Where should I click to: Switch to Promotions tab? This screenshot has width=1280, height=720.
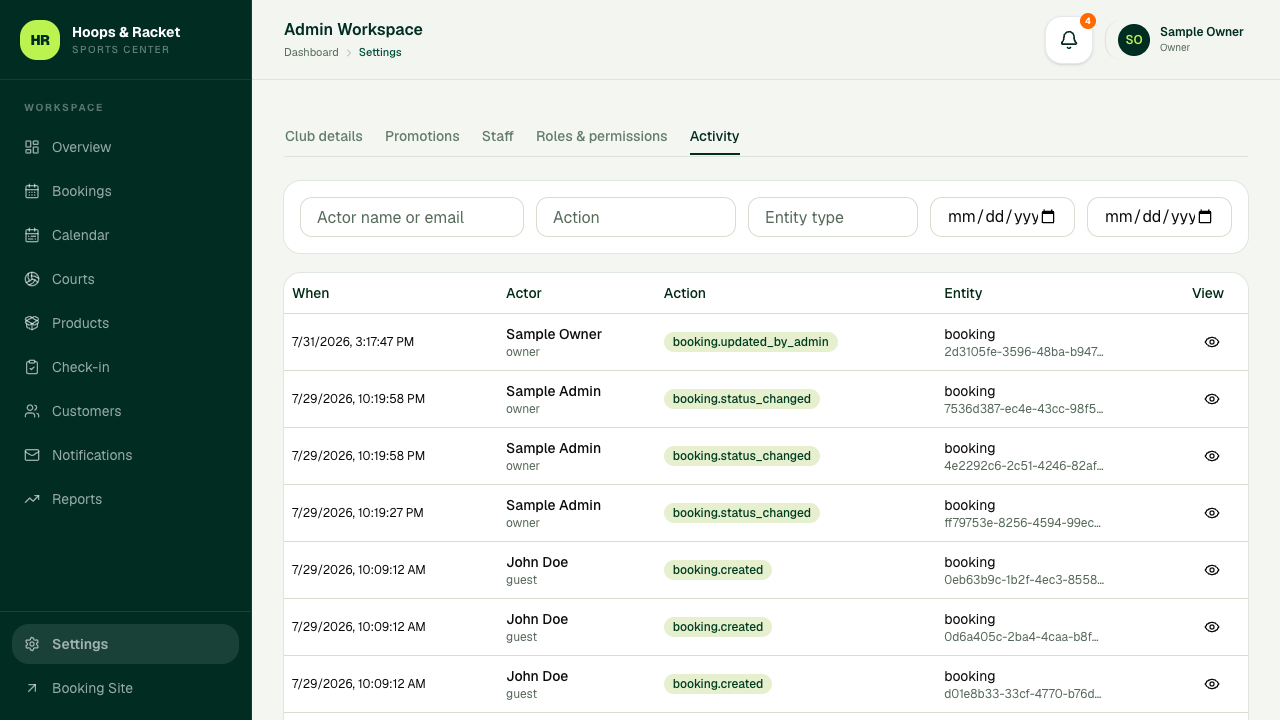[422, 136]
